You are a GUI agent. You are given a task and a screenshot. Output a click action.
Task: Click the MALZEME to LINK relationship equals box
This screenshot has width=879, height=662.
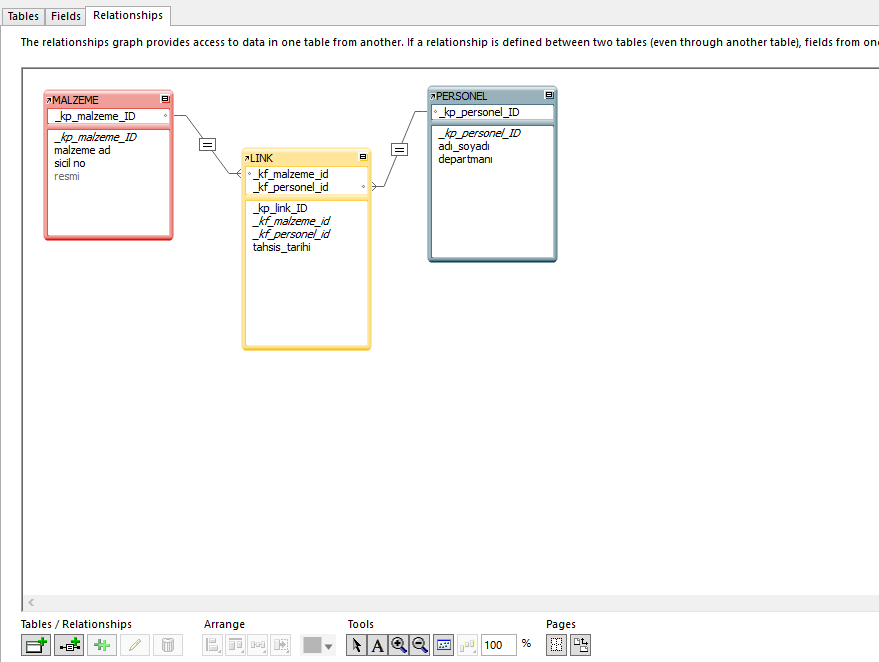pos(207,144)
